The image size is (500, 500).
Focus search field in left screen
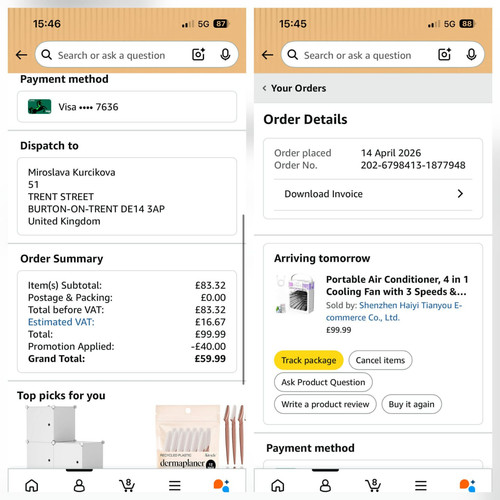pyautogui.click(x=137, y=55)
